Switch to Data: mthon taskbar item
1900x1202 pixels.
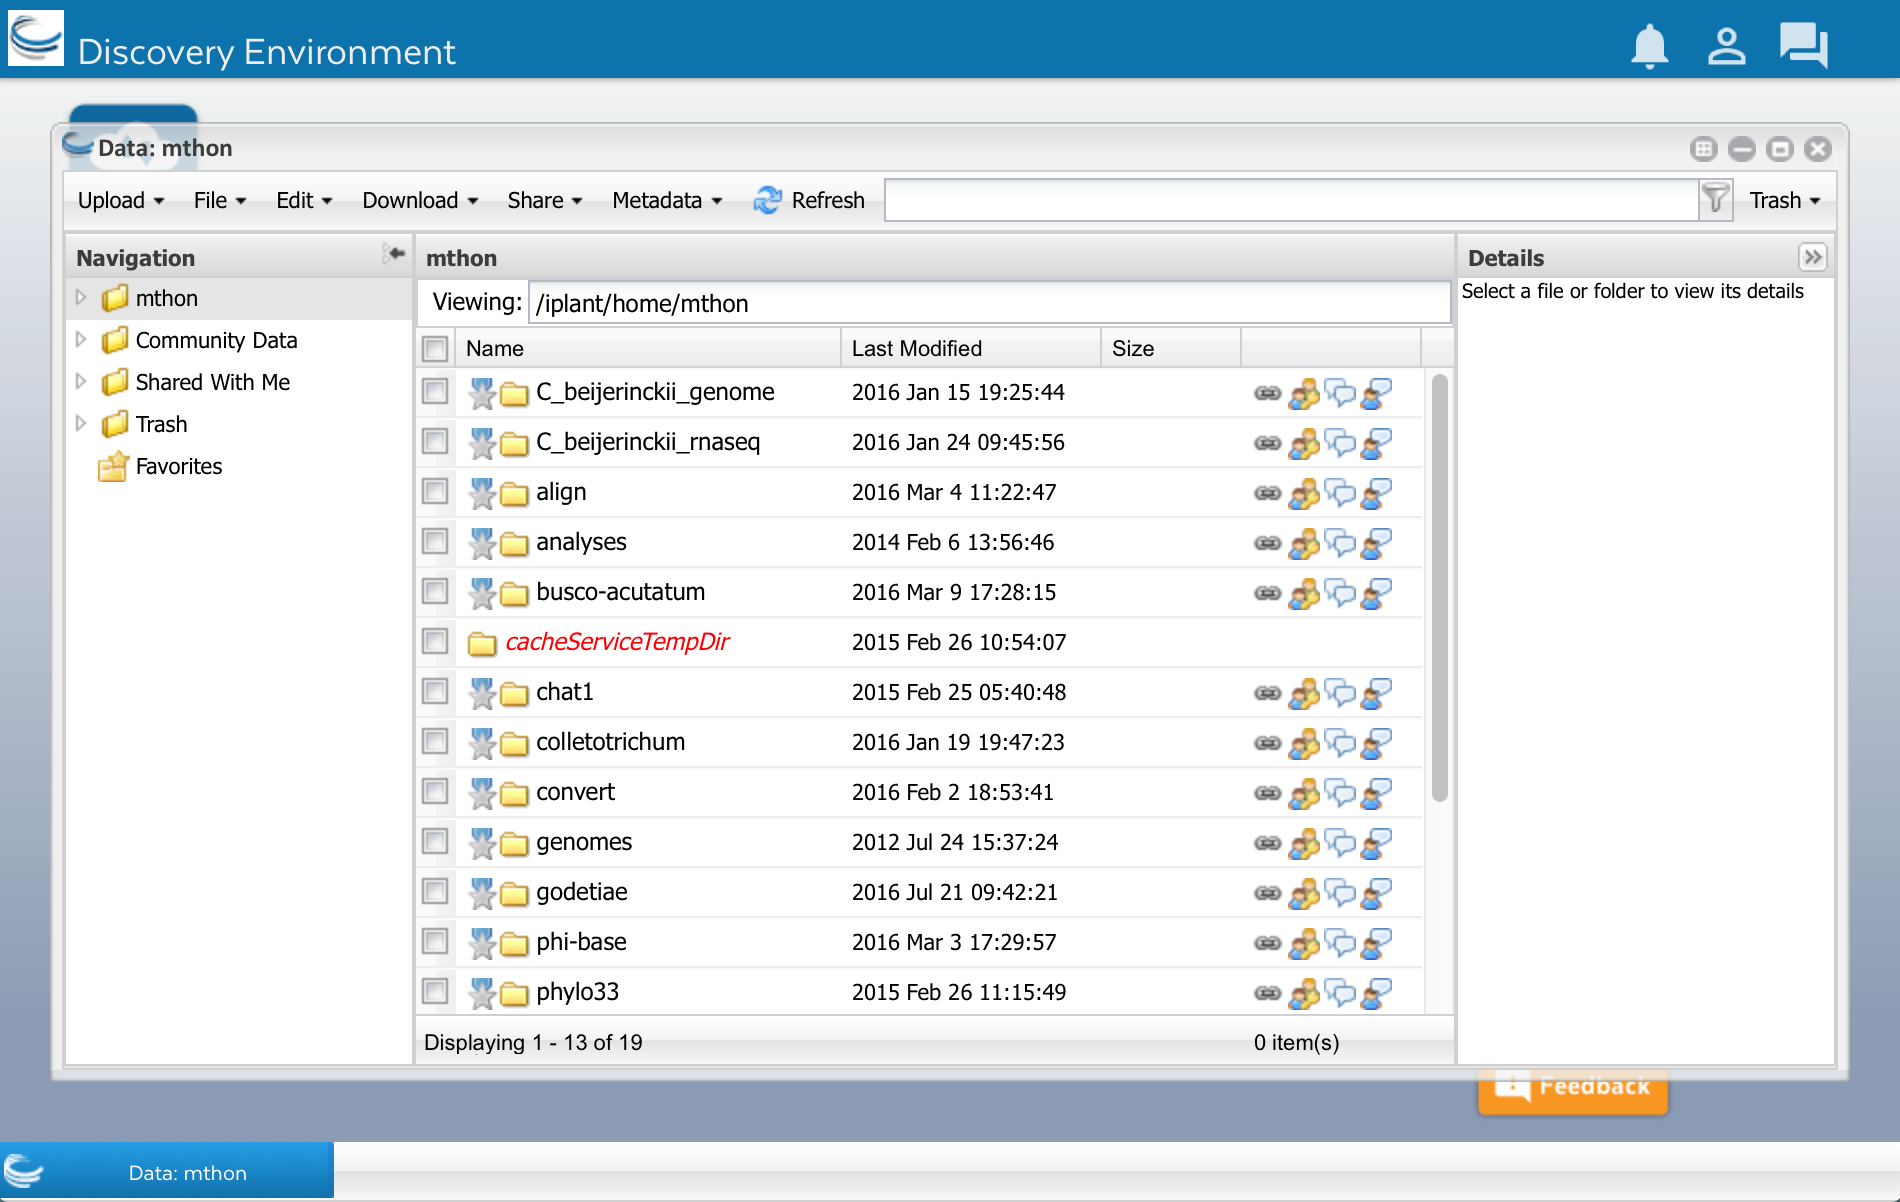click(x=167, y=1172)
